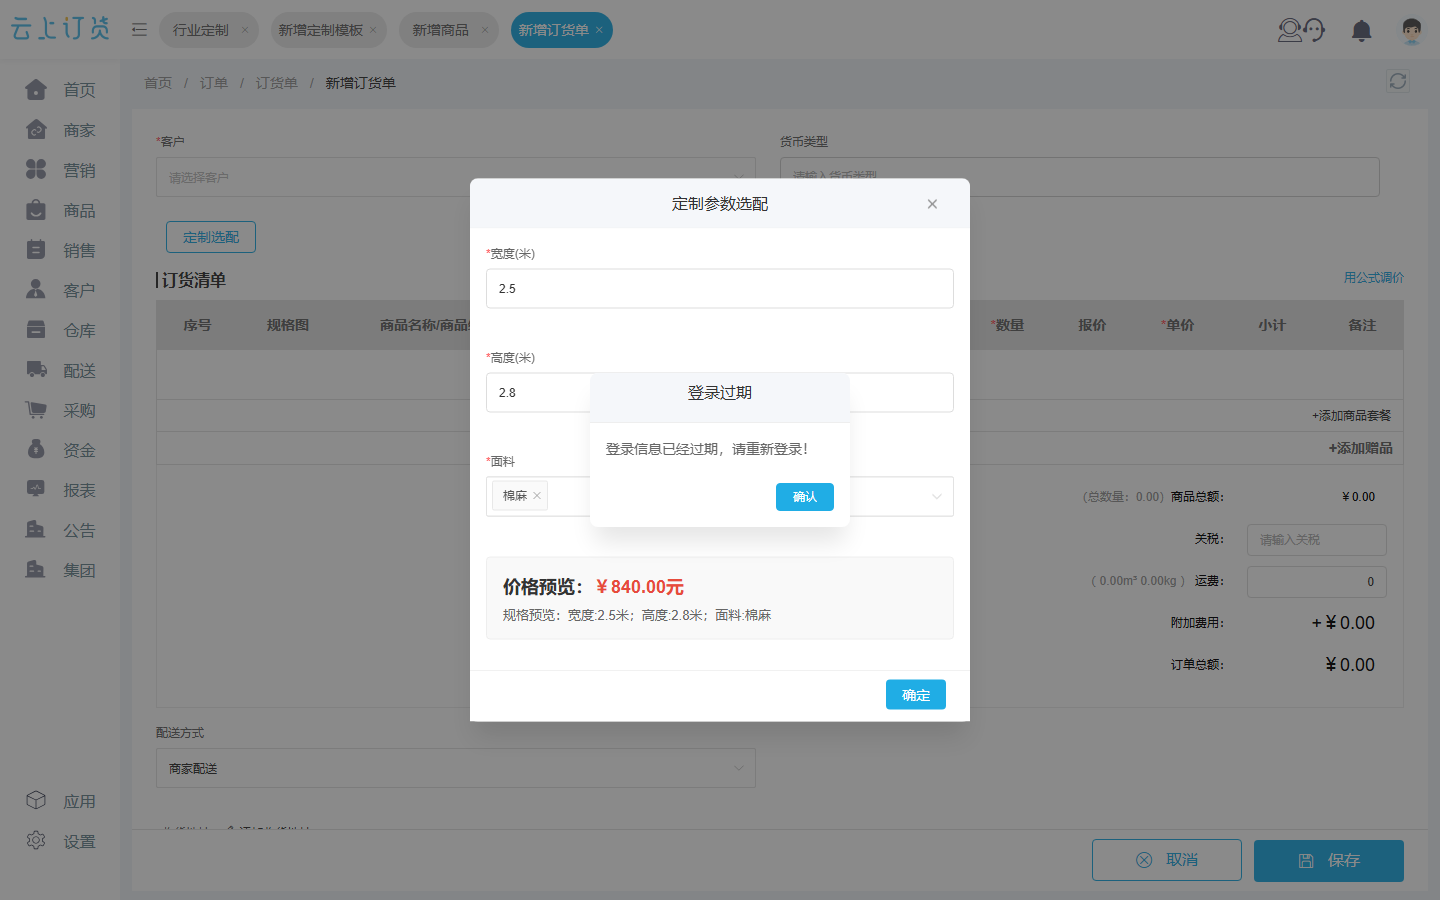The height and width of the screenshot is (900, 1440).
Task: Click 确认 in login expired dialog
Action: (x=805, y=497)
